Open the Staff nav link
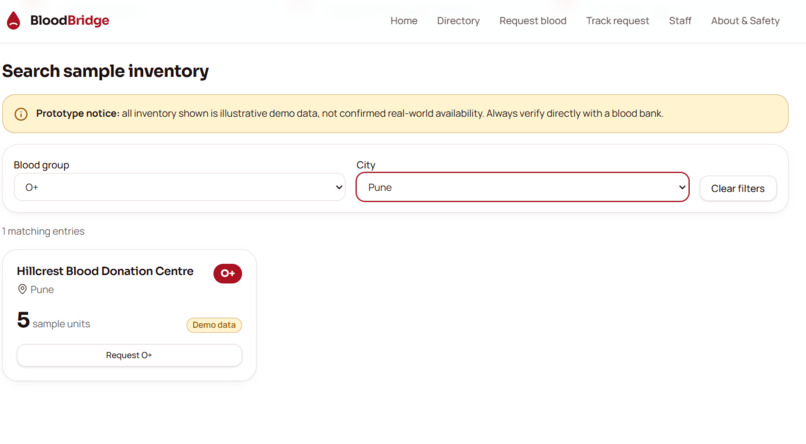Image resolution: width=806 pixels, height=444 pixels. point(680,21)
